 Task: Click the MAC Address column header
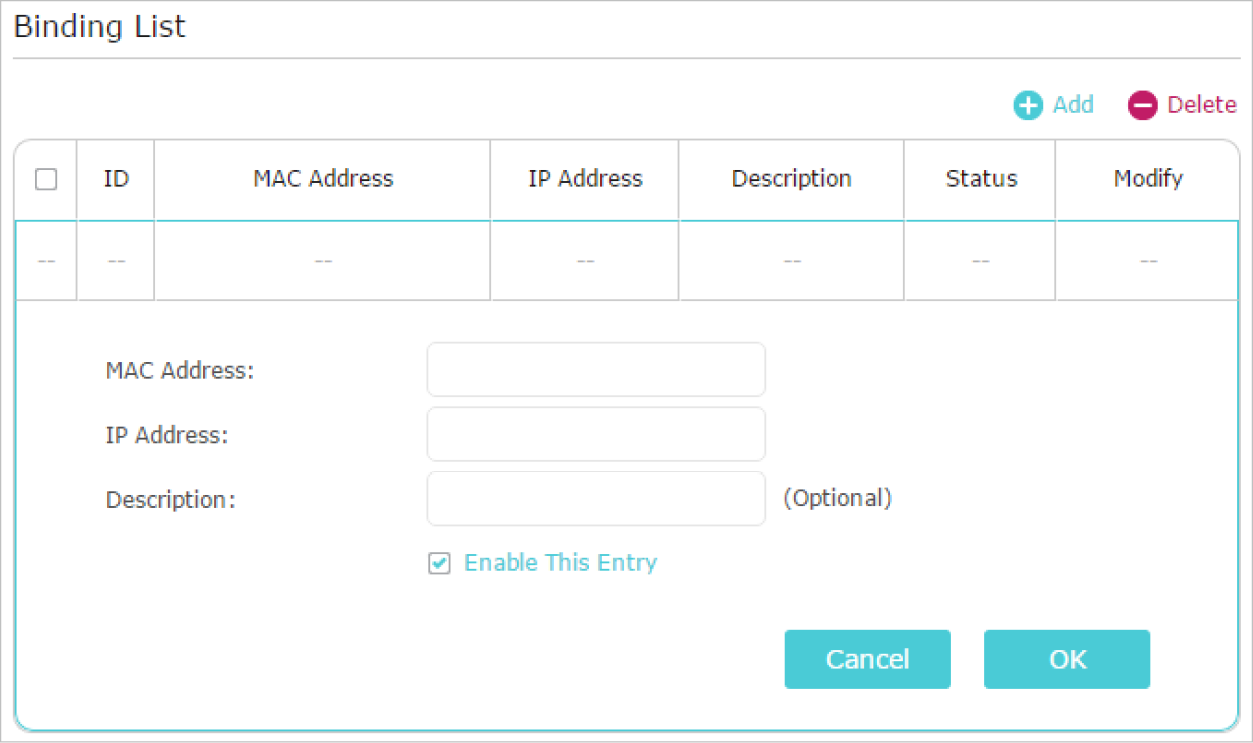323,179
